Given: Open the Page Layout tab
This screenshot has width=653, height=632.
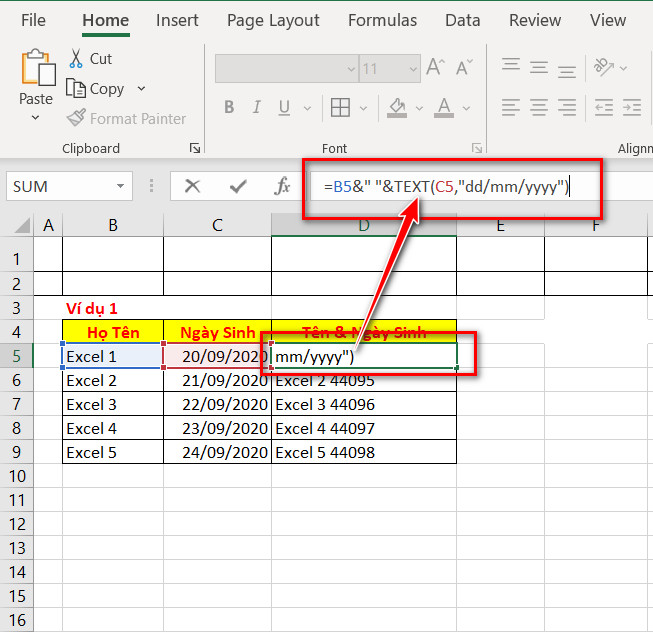Looking at the screenshot, I should pos(273,20).
